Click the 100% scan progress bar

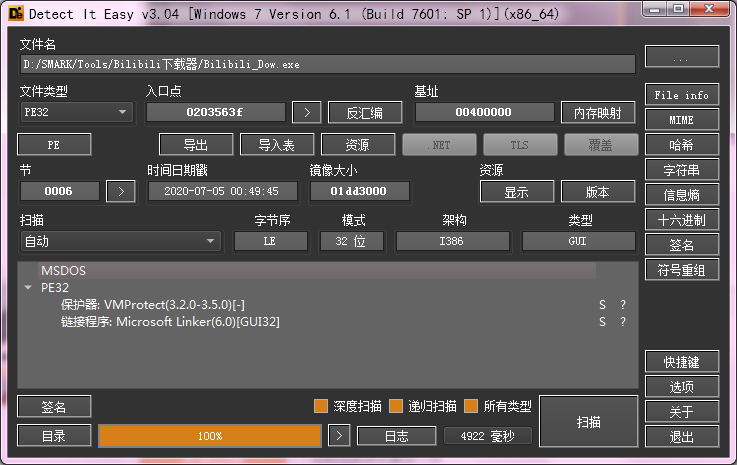(x=210, y=436)
